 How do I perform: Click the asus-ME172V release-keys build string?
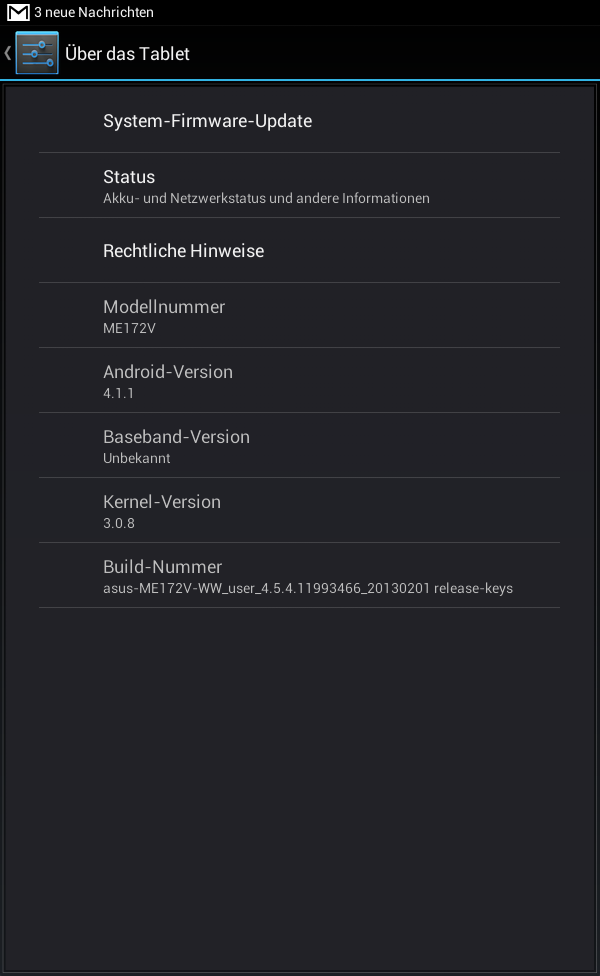point(308,588)
